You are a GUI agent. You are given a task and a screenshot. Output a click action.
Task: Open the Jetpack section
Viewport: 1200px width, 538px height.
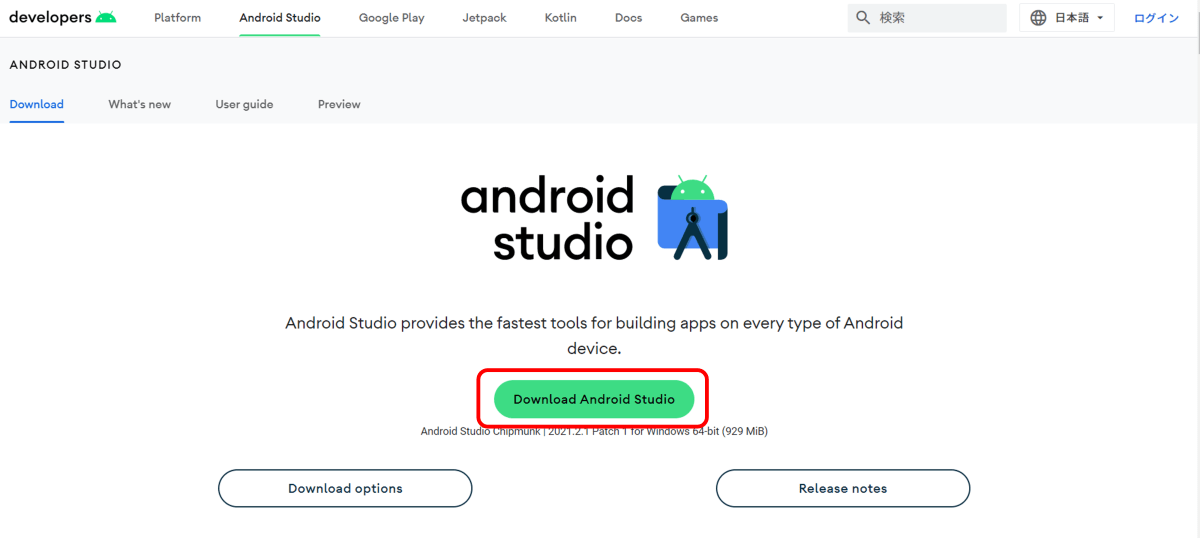pyautogui.click(x=485, y=18)
